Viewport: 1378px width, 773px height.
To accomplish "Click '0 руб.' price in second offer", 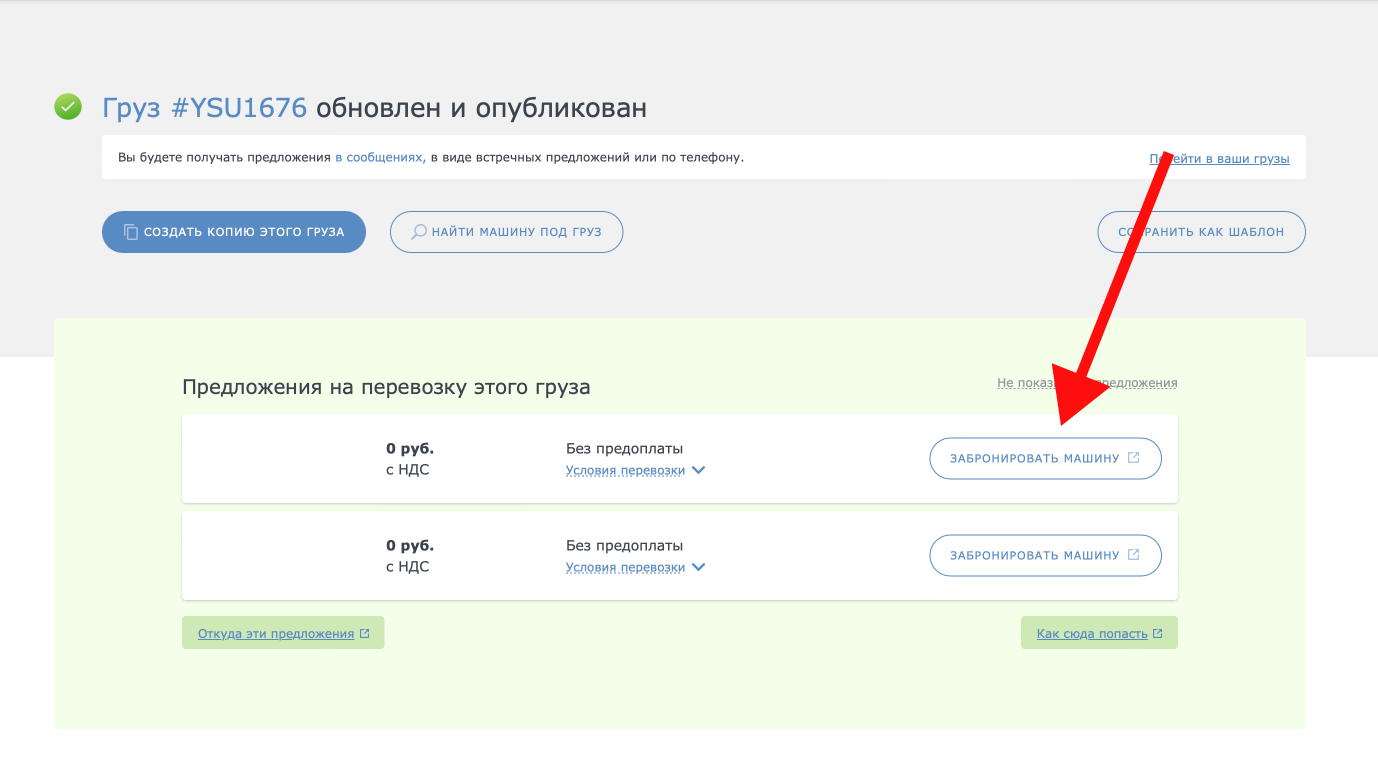I will [410, 546].
